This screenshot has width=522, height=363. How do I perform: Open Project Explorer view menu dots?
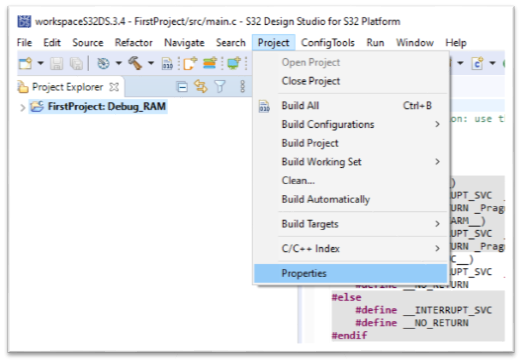(242, 87)
